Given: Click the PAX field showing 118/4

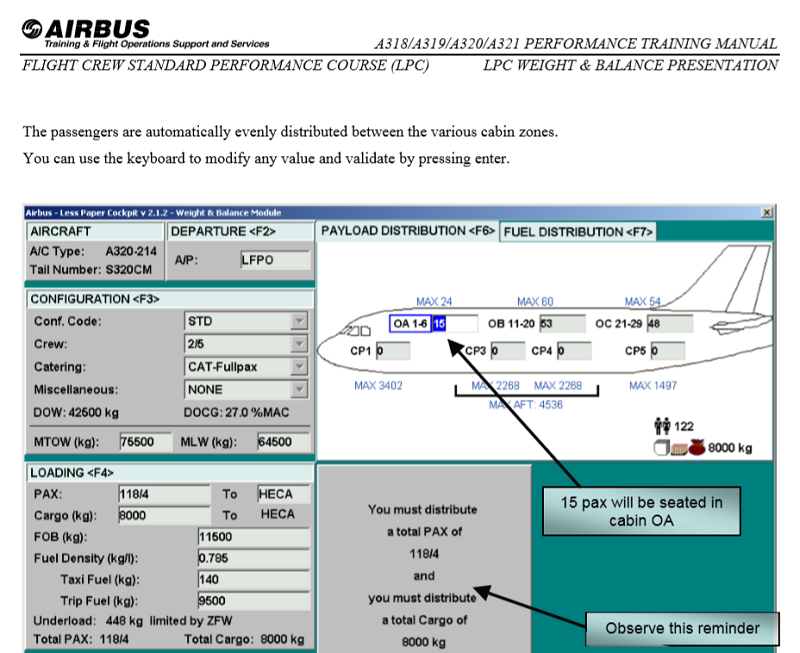Looking at the screenshot, I should click(x=164, y=494).
